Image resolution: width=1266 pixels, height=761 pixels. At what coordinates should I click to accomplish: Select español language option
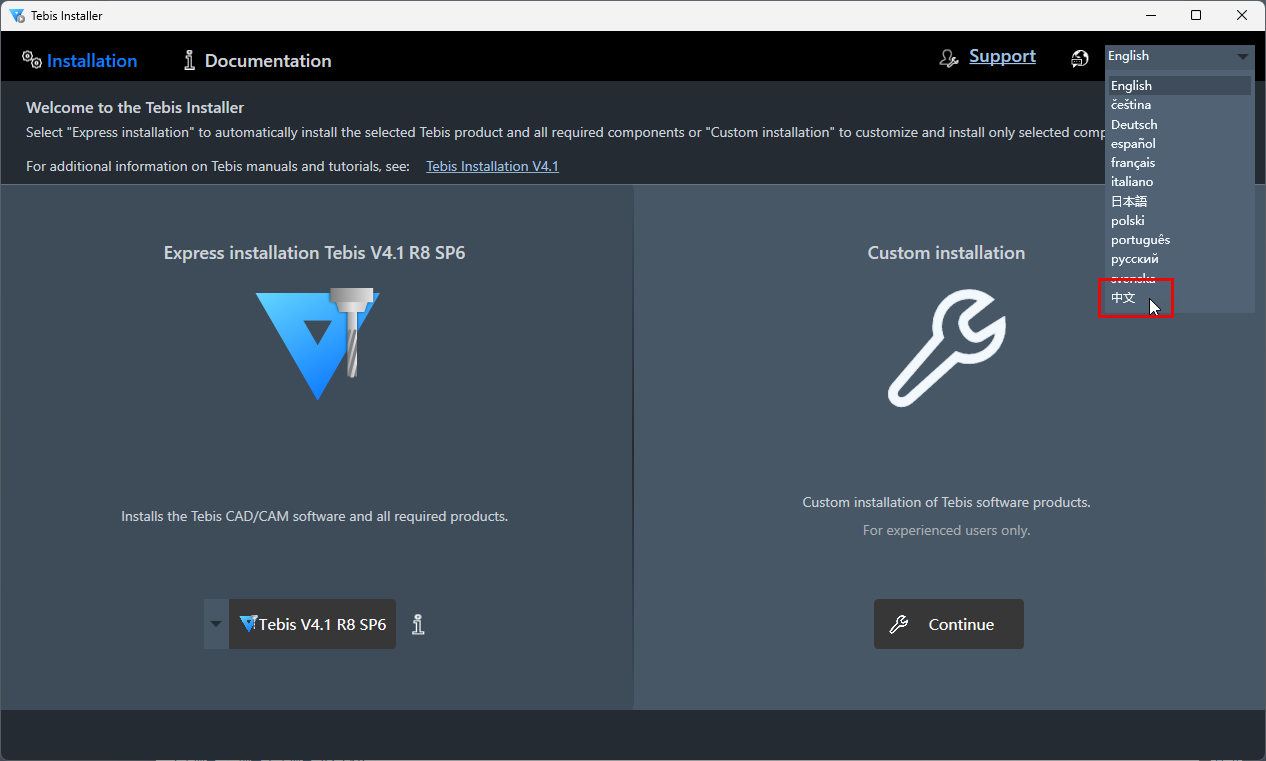tap(1179, 144)
